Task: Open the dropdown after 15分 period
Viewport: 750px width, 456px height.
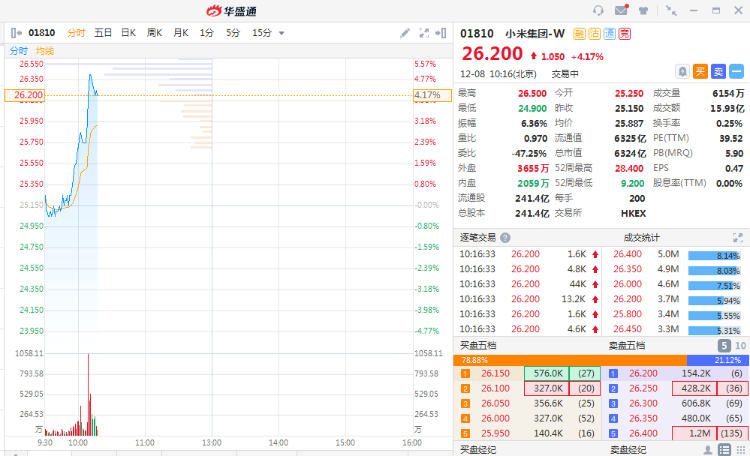Action: pyautogui.click(x=281, y=33)
